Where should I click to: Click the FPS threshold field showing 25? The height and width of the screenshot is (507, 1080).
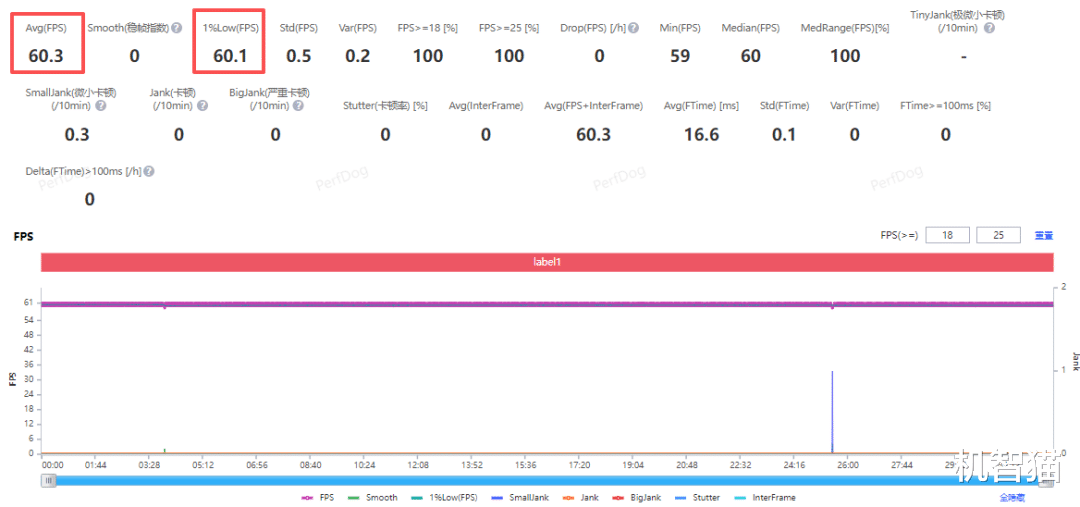pos(999,235)
